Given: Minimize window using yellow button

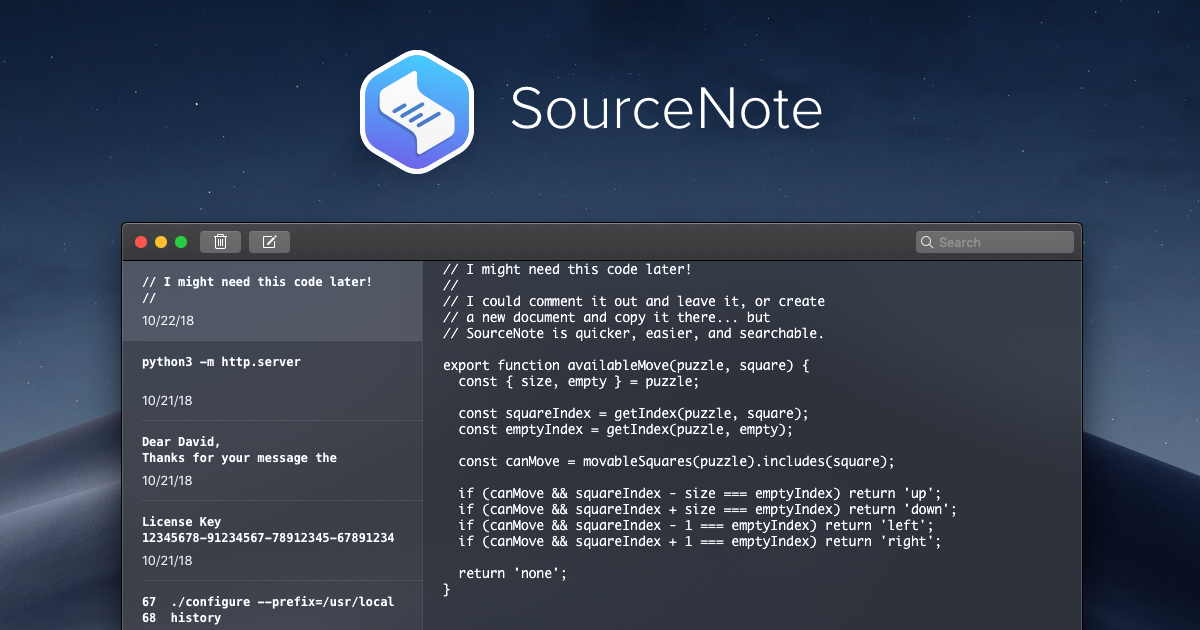Looking at the screenshot, I should 161,242.
